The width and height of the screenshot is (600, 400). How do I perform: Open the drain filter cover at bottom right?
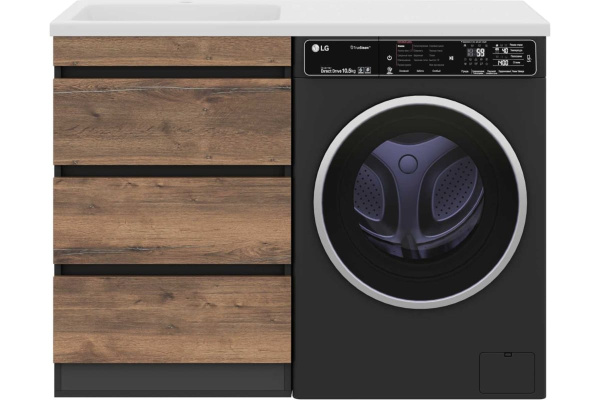point(506,371)
